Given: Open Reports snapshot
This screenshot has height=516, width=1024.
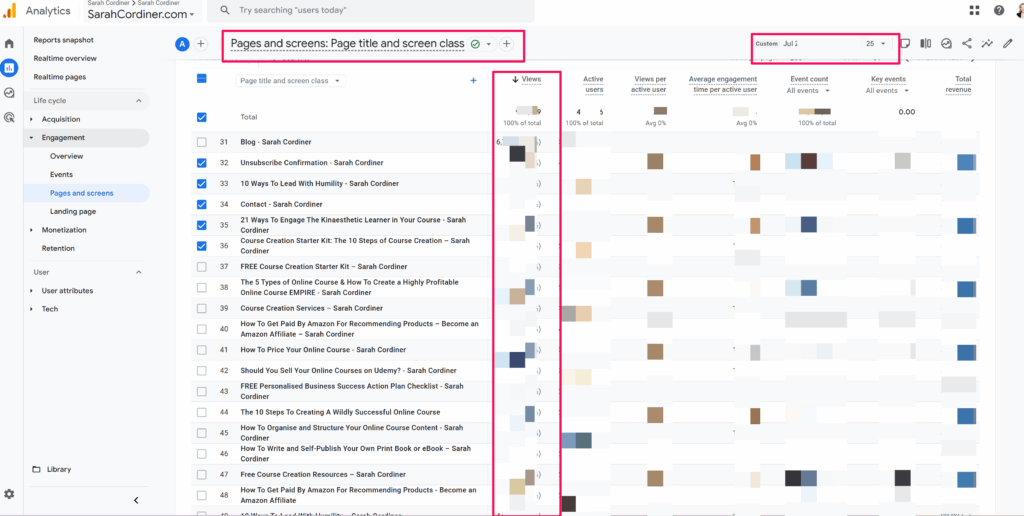Looking at the screenshot, I should point(63,40).
